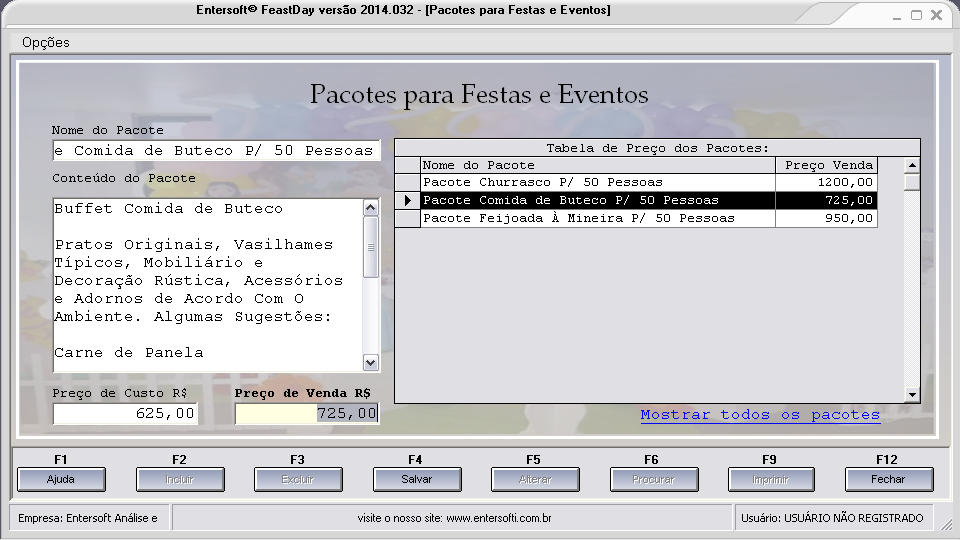This screenshot has width=960, height=540.
Task: Click the Nome do Pacote input field
Action: [x=216, y=151]
